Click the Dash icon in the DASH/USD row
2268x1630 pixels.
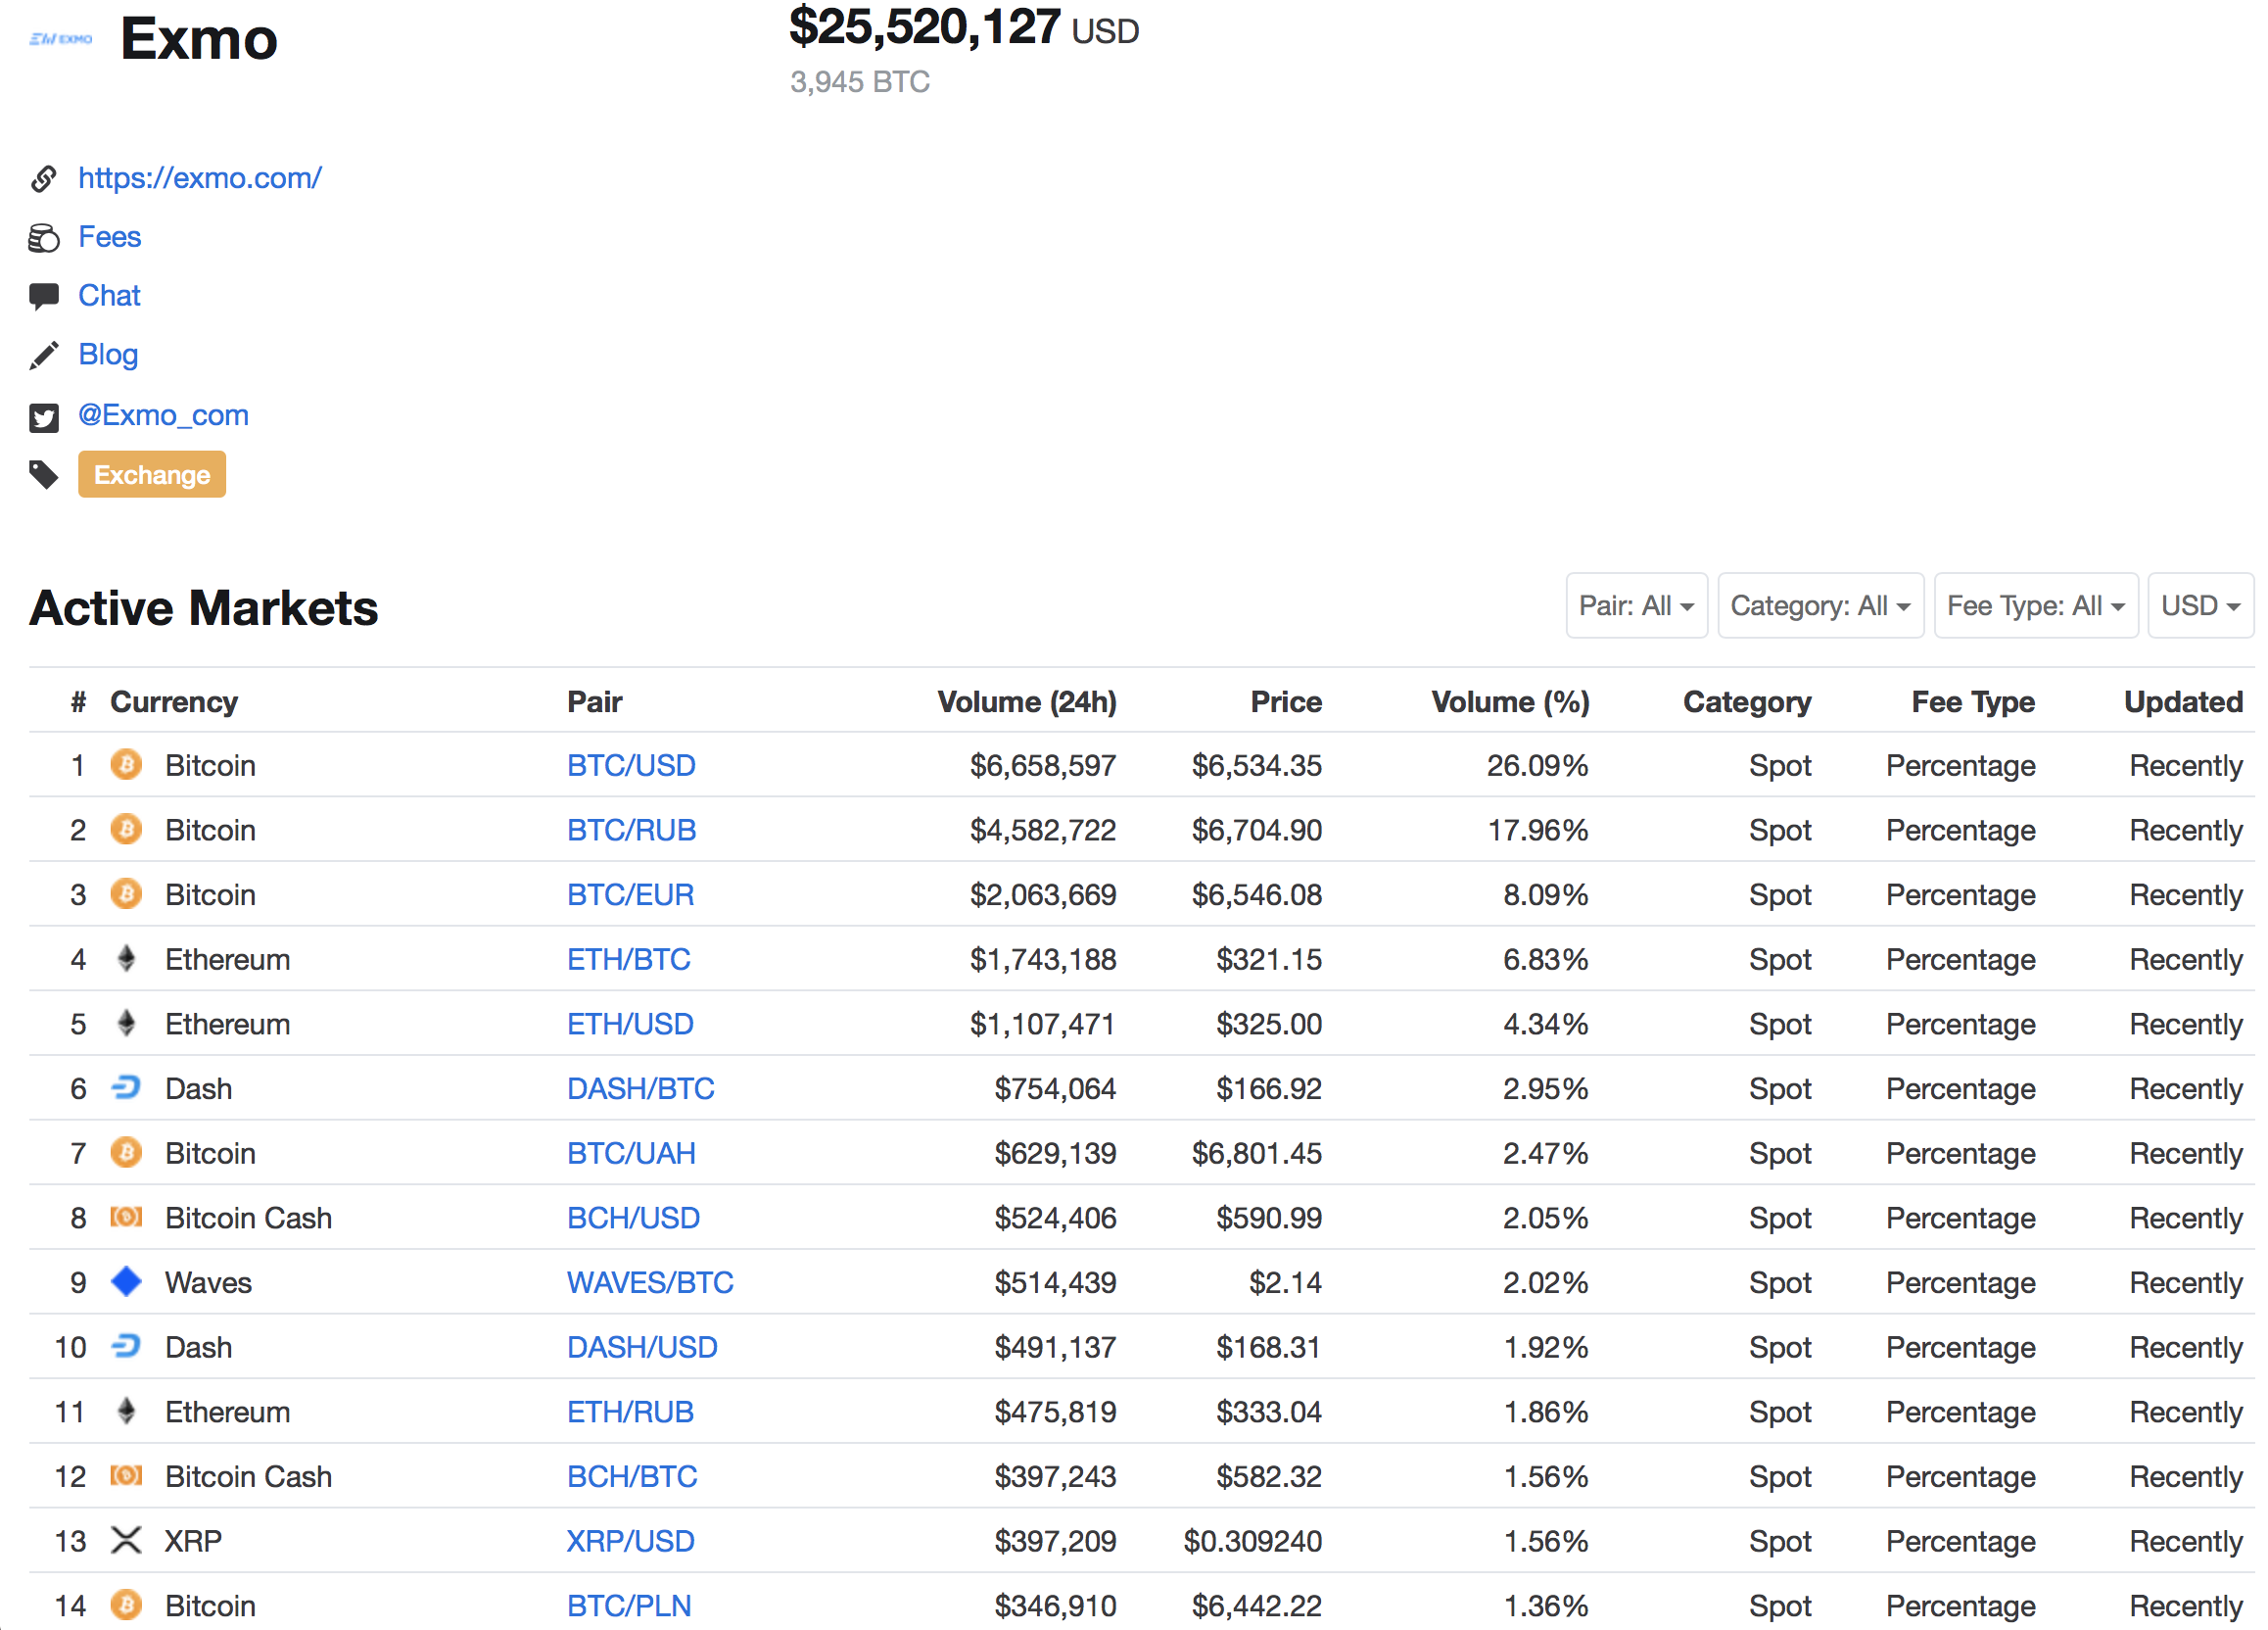point(126,1346)
